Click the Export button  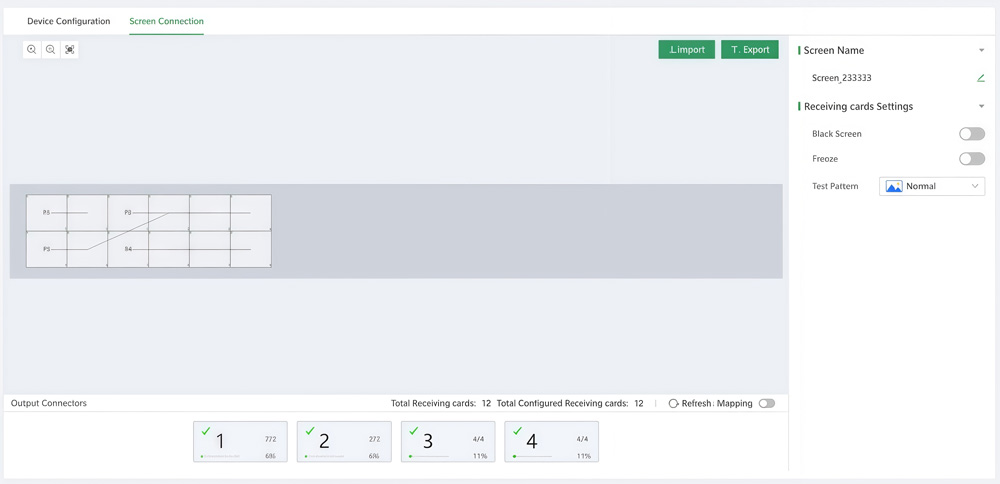[749, 49]
